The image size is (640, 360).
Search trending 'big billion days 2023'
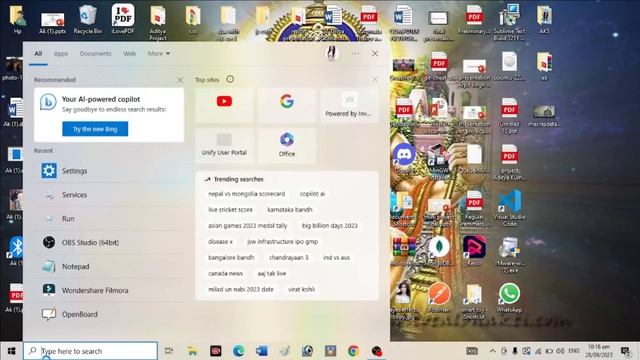330,226
